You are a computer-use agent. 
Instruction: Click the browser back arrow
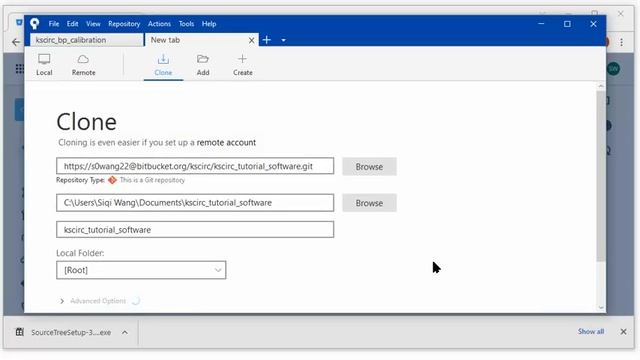tap(16, 42)
